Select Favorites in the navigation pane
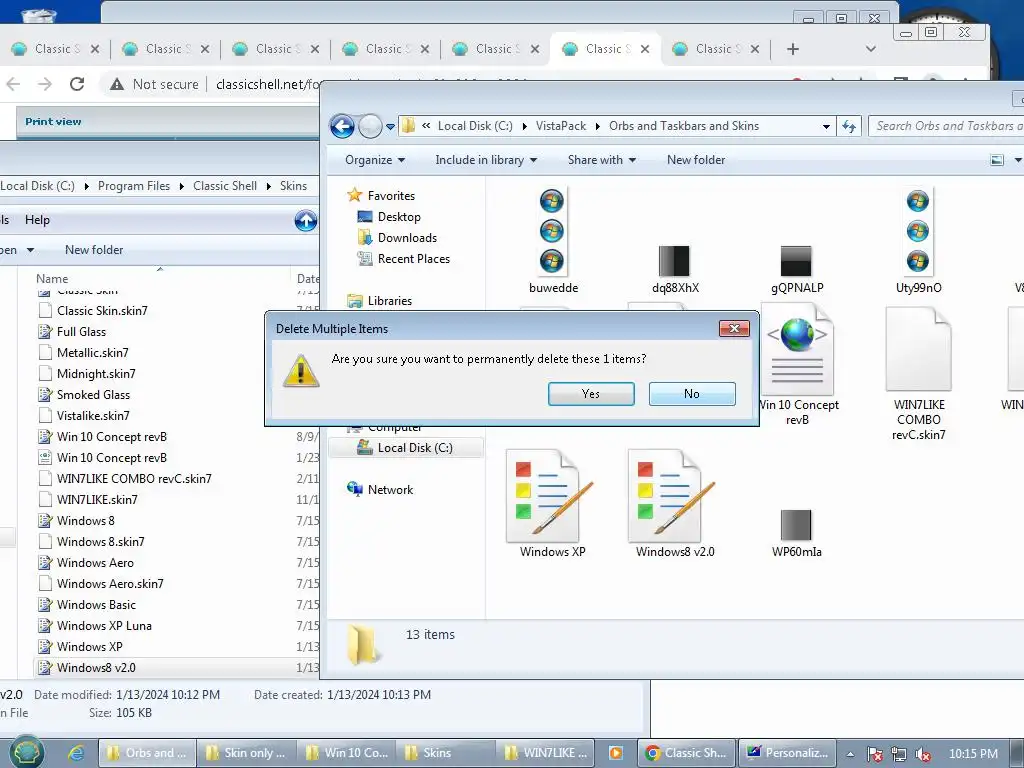This screenshot has height=768, width=1024. tap(391, 195)
